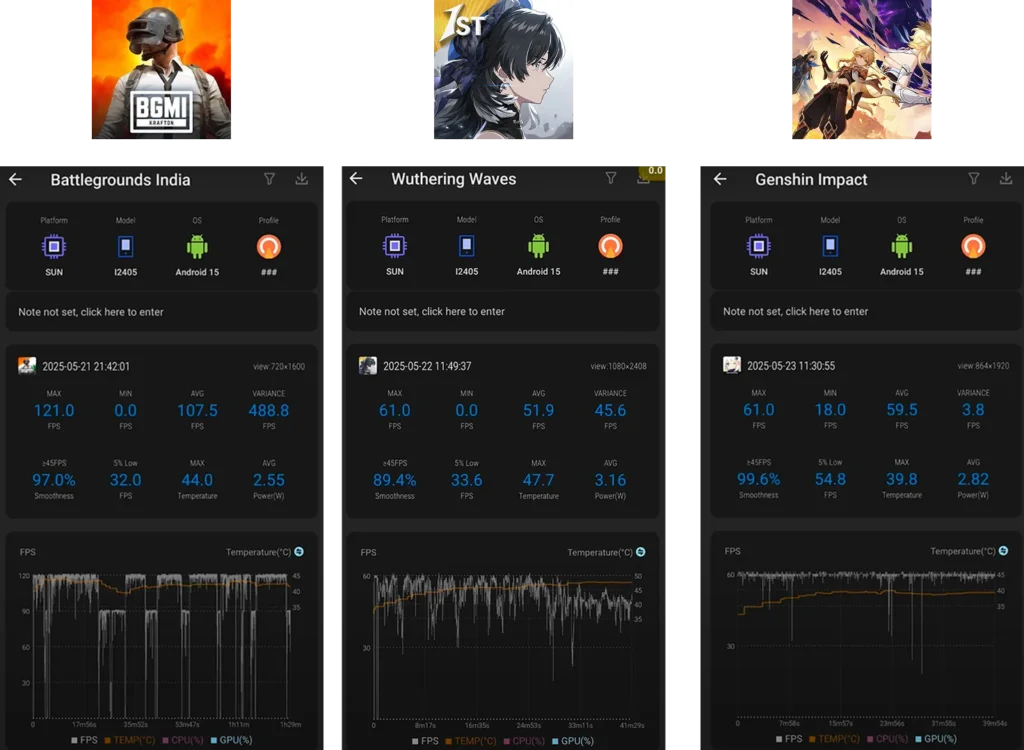
Task: Click Android 15 robot icon in Wuthering Waves
Action: pos(538,246)
